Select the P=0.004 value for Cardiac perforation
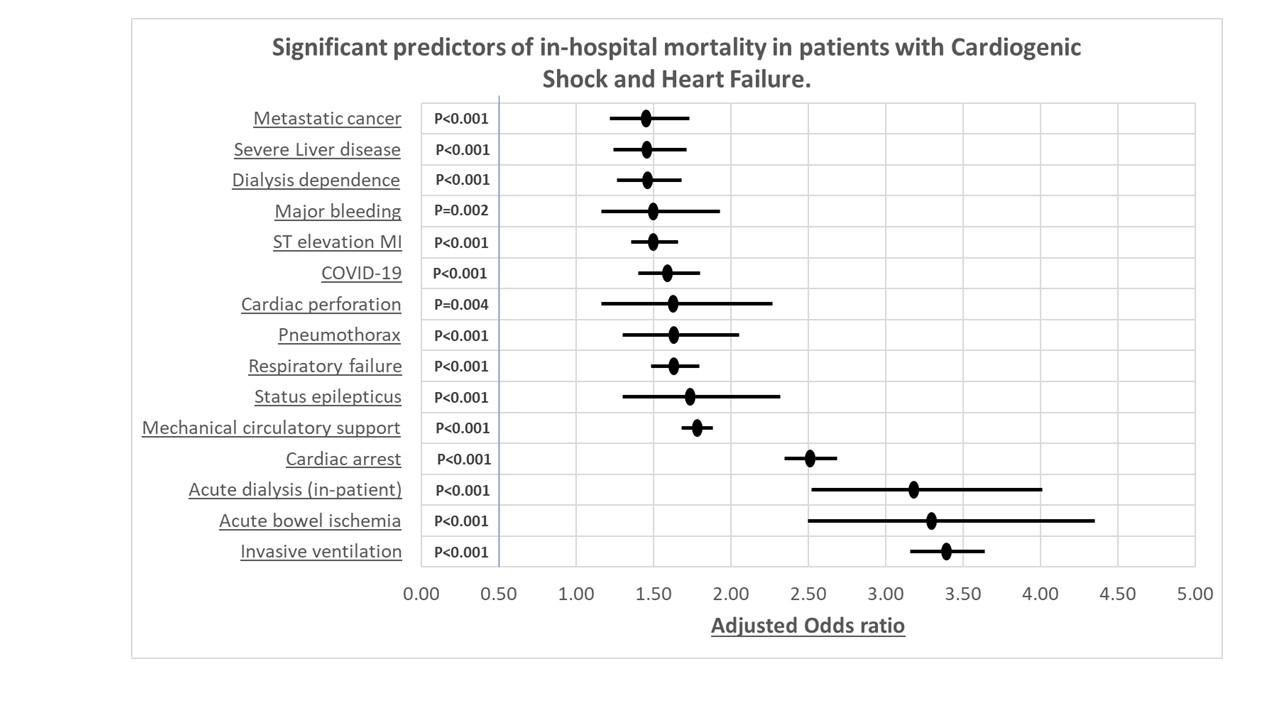 coord(461,304)
